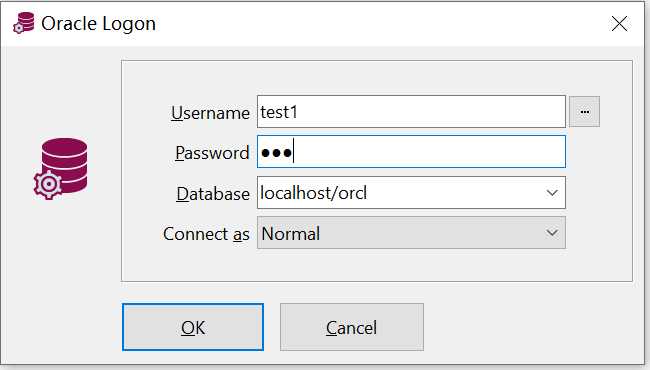Focus the Username field containing test1
Image resolution: width=650 pixels, height=370 pixels.
[411, 112]
